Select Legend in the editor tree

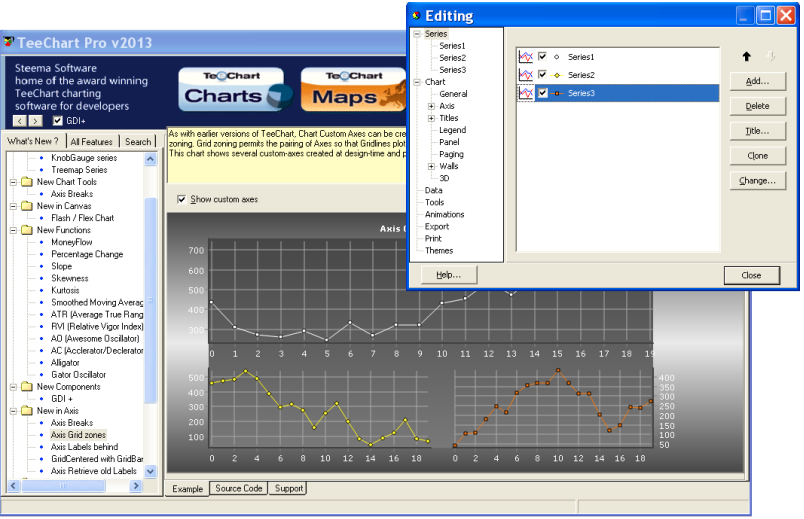[x=452, y=130]
